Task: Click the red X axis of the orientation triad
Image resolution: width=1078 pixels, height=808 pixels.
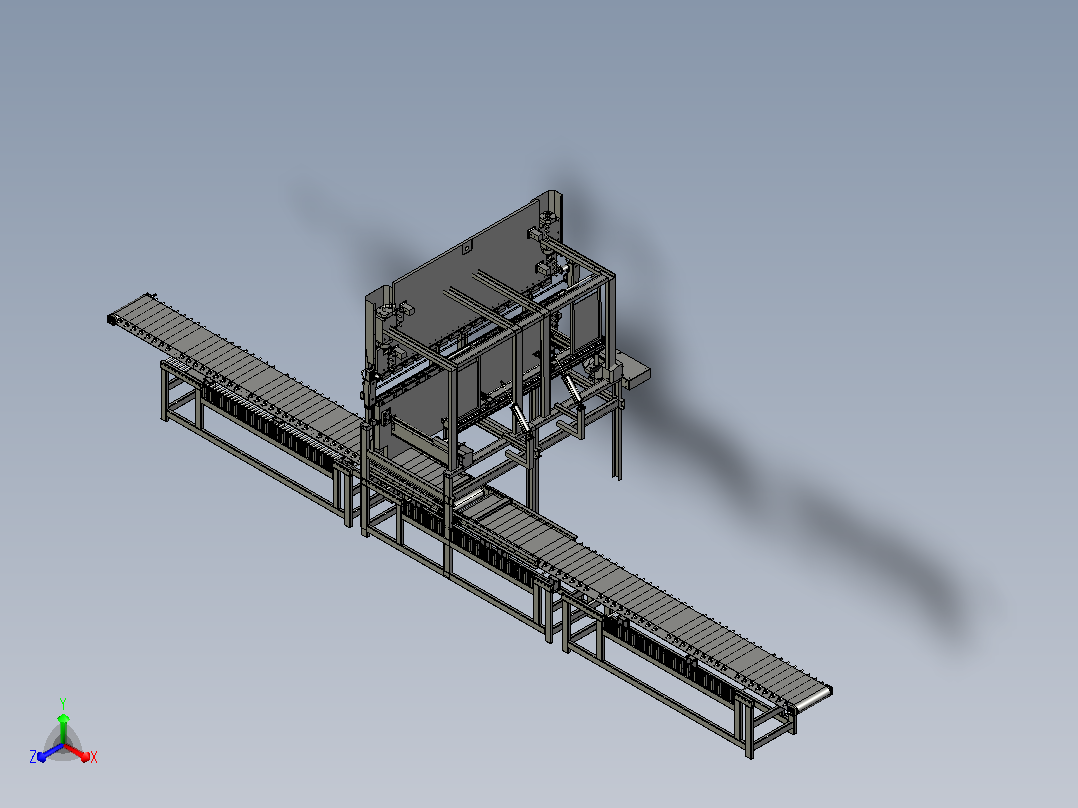Action: pyautogui.click(x=77, y=751)
